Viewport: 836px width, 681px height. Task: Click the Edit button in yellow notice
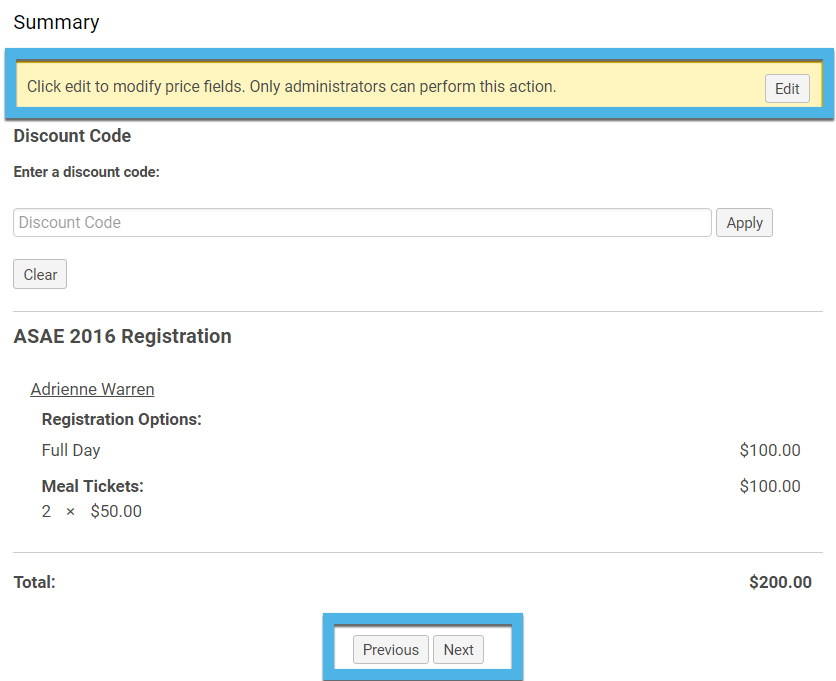[787, 89]
